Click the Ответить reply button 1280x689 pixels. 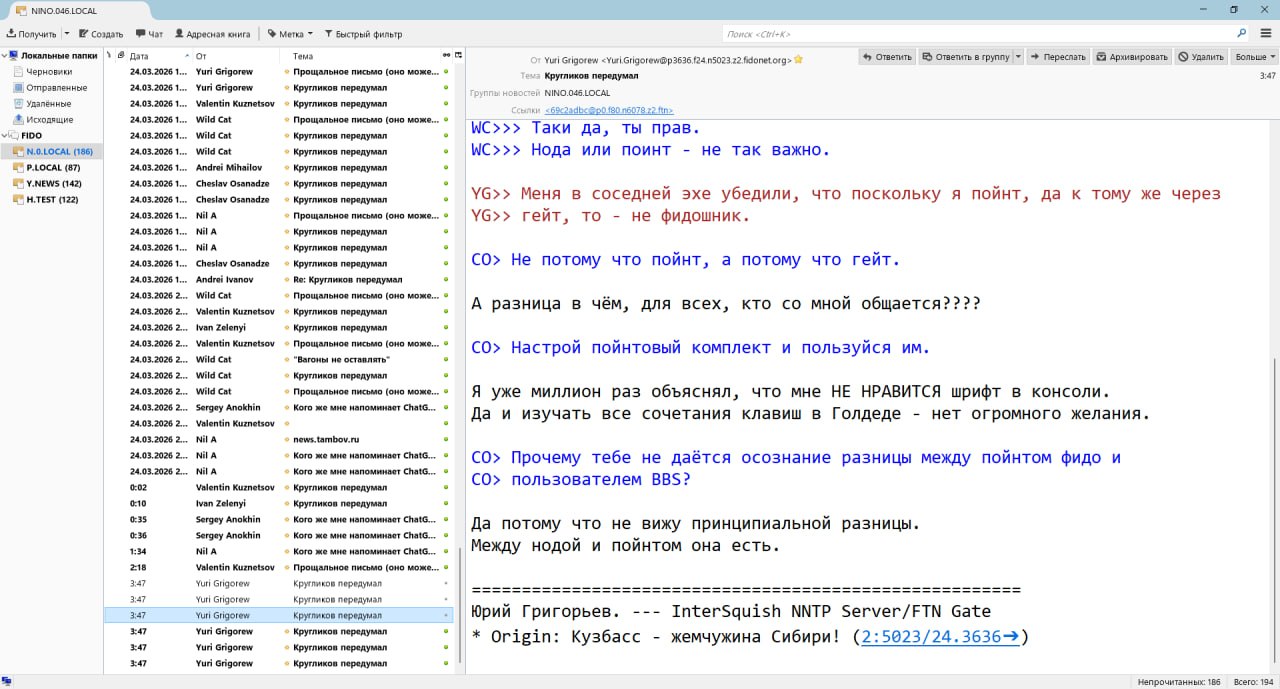point(887,57)
